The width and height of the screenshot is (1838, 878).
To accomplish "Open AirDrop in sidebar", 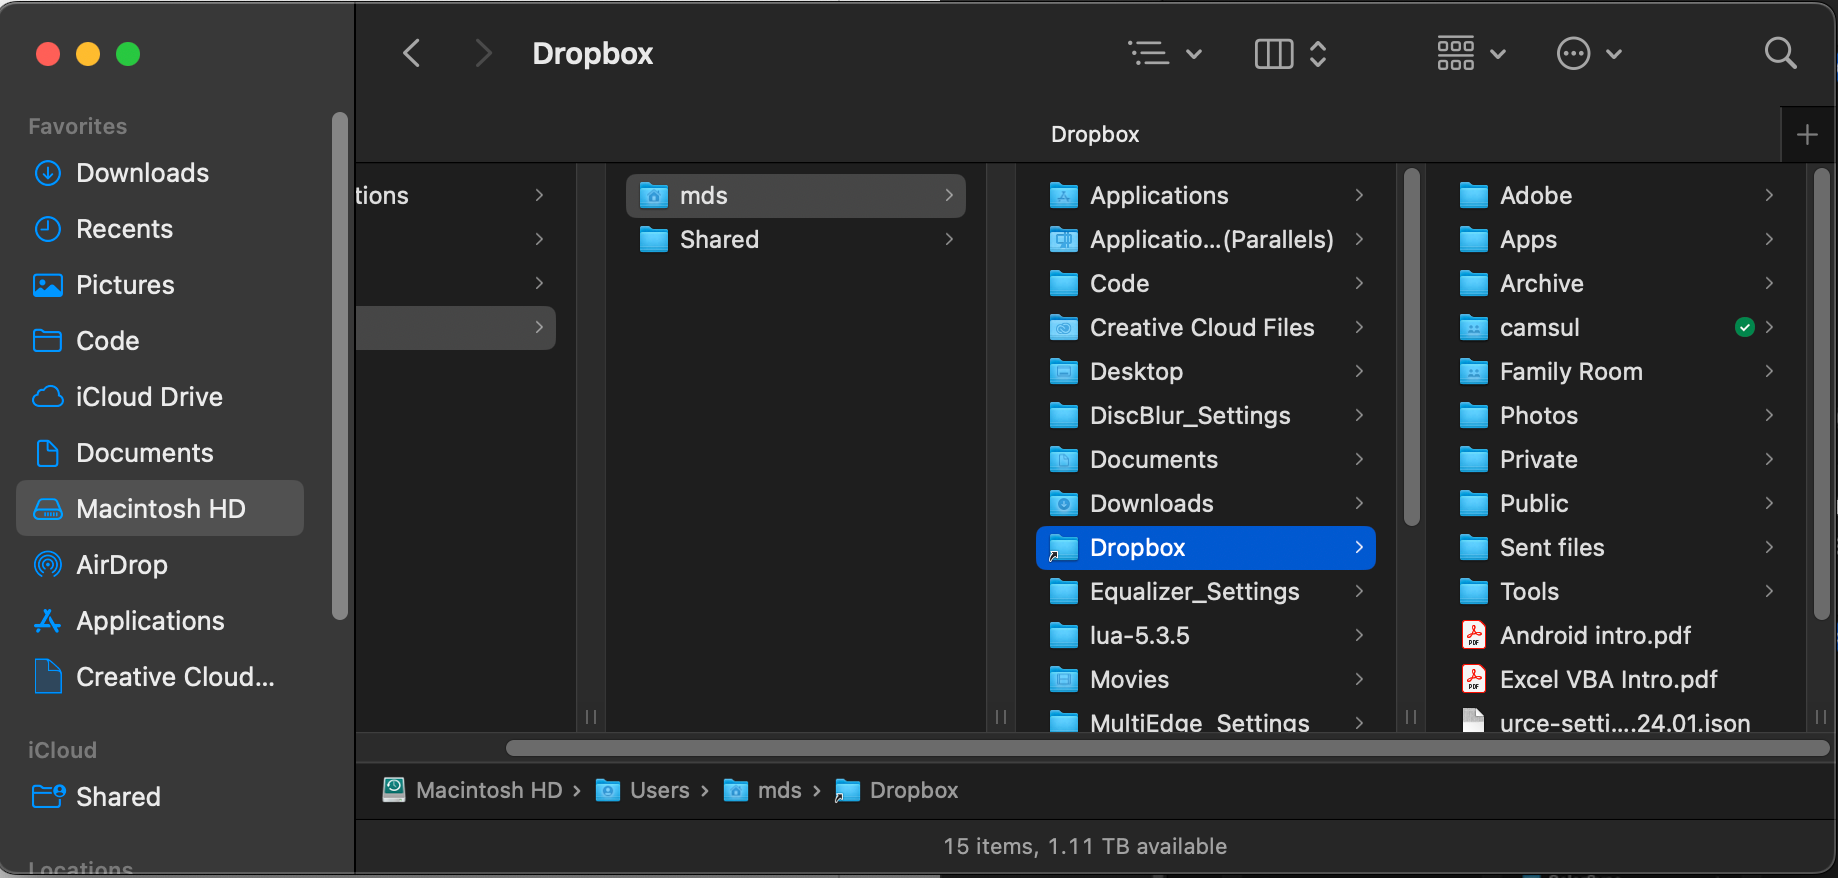I will (x=160, y=565).
